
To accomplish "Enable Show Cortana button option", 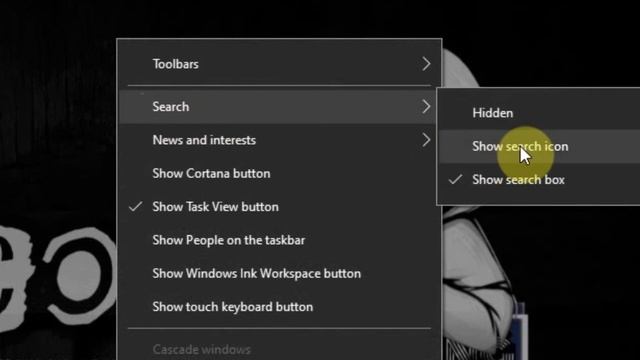I will (279, 173).
